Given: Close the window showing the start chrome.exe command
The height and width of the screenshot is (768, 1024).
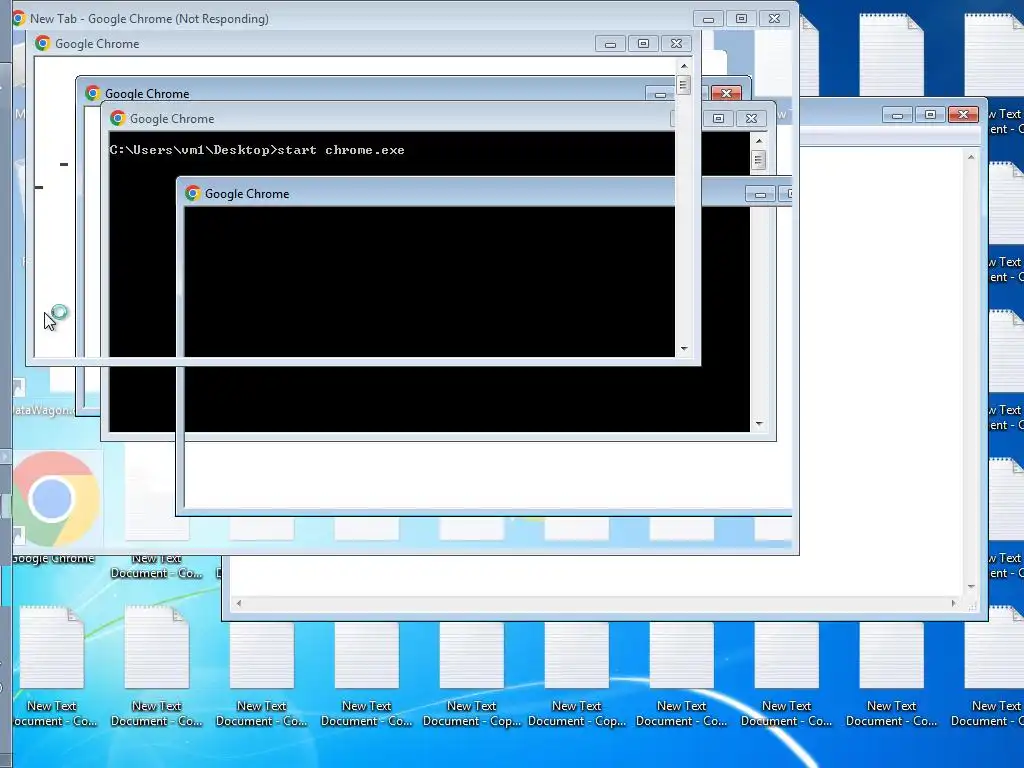Looking at the screenshot, I should tap(751, 118).
